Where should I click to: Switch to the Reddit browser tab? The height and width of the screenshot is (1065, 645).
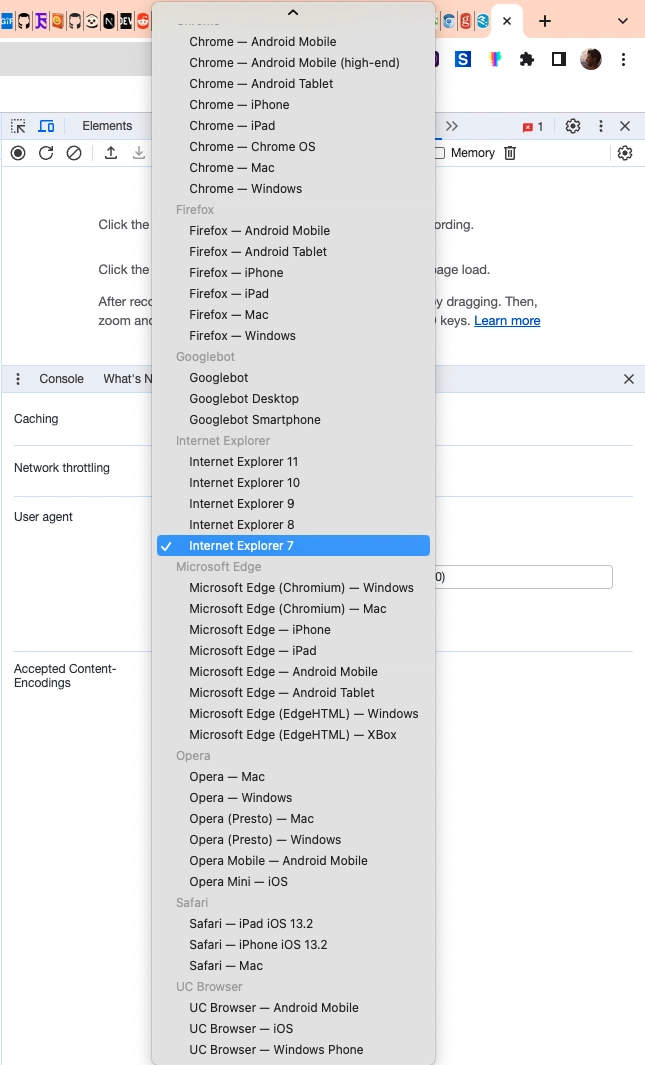[x=143, y=22]
